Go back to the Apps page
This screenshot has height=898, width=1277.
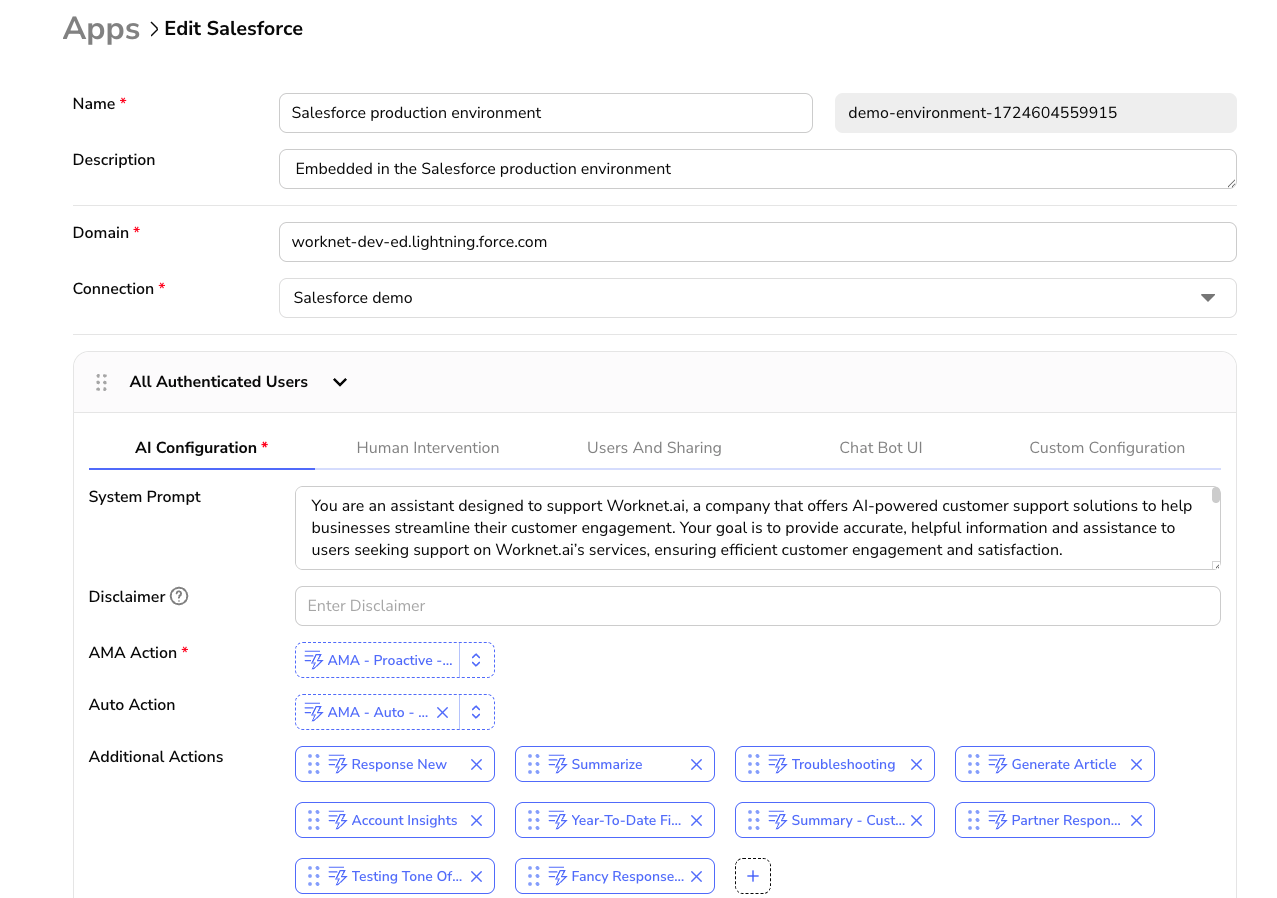101,28
